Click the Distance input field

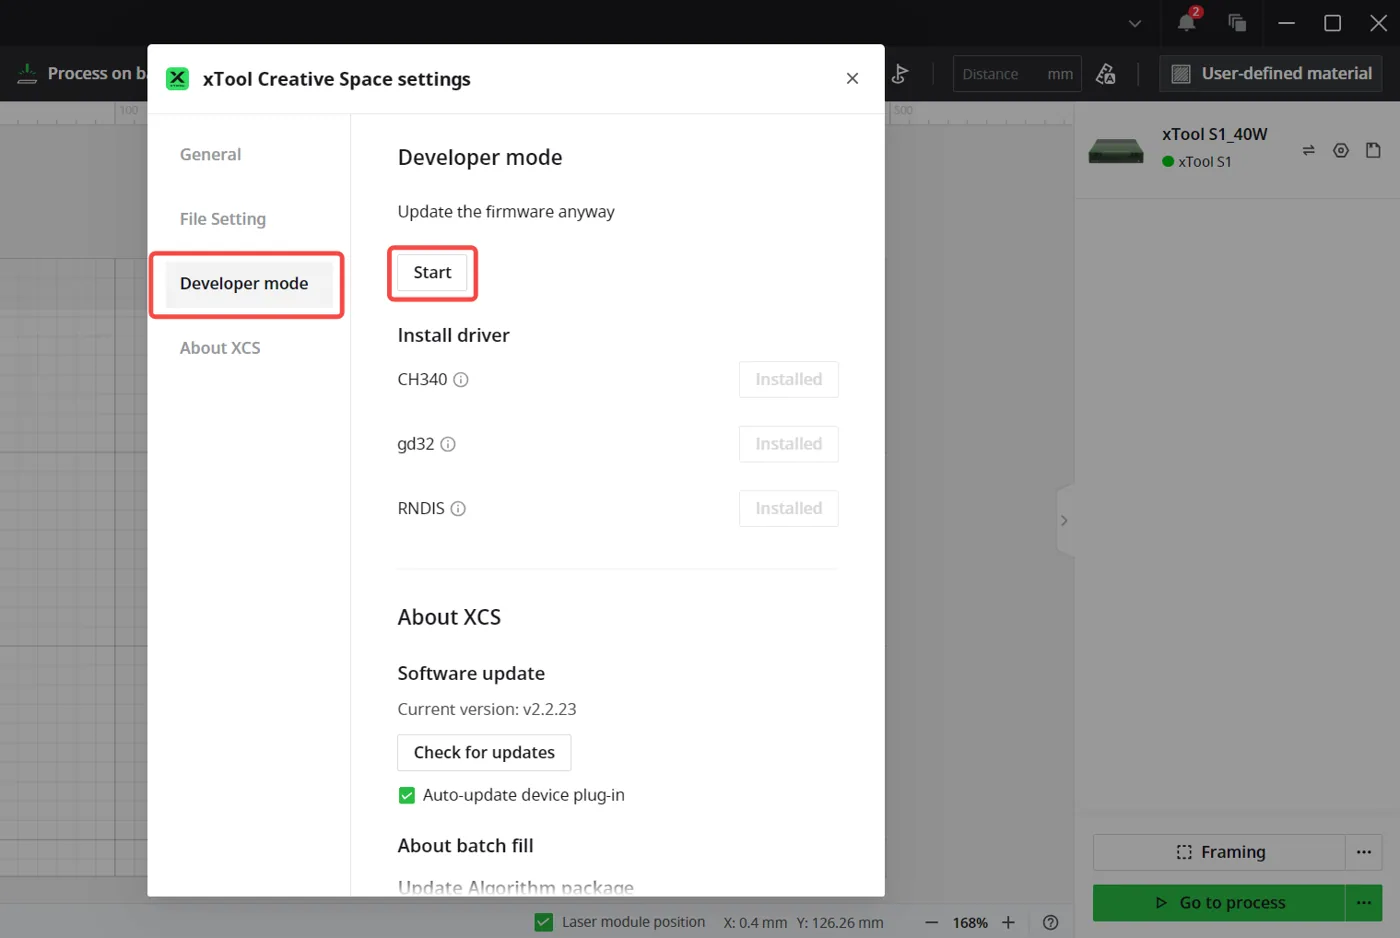1017,74
